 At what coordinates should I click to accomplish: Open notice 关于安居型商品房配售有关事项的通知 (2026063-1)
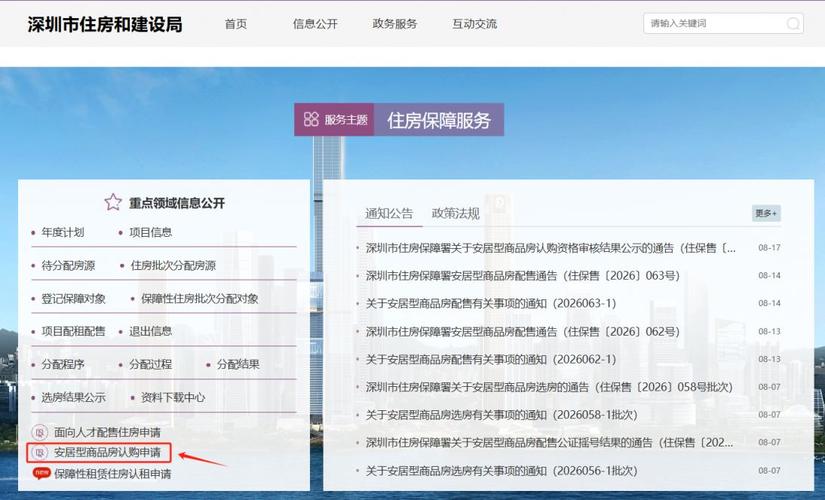491,303
